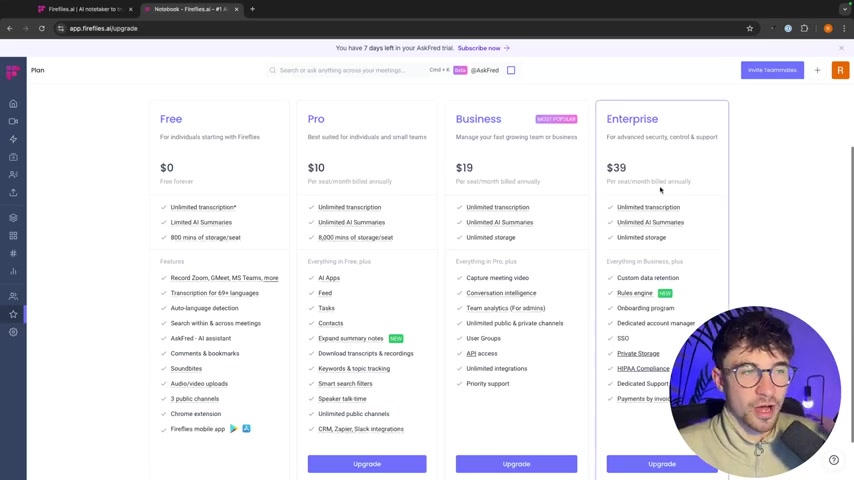Click the App Store icon
This screenshot has width=854, height=480.
point(246,429)
